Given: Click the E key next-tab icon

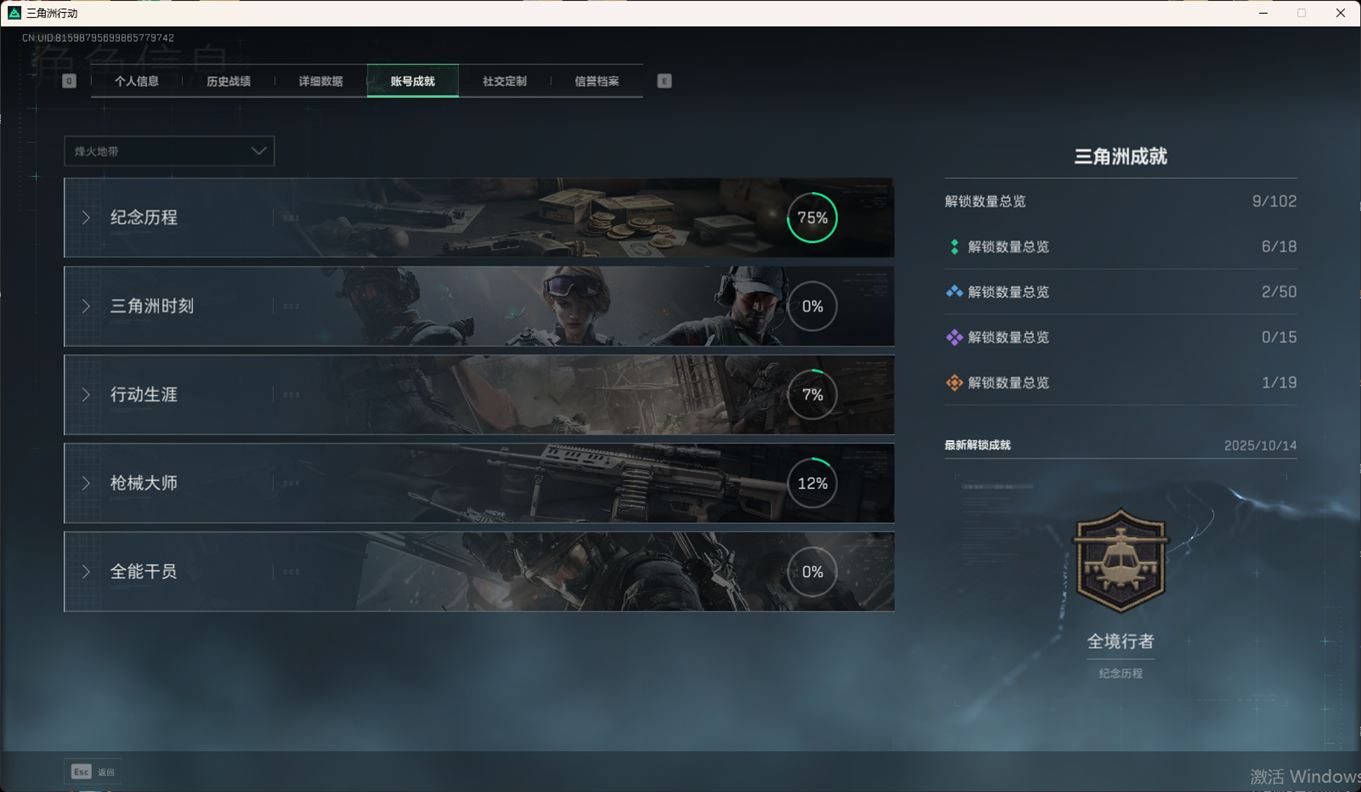Looking at the screenshot, I should click(x=664, y=81).
